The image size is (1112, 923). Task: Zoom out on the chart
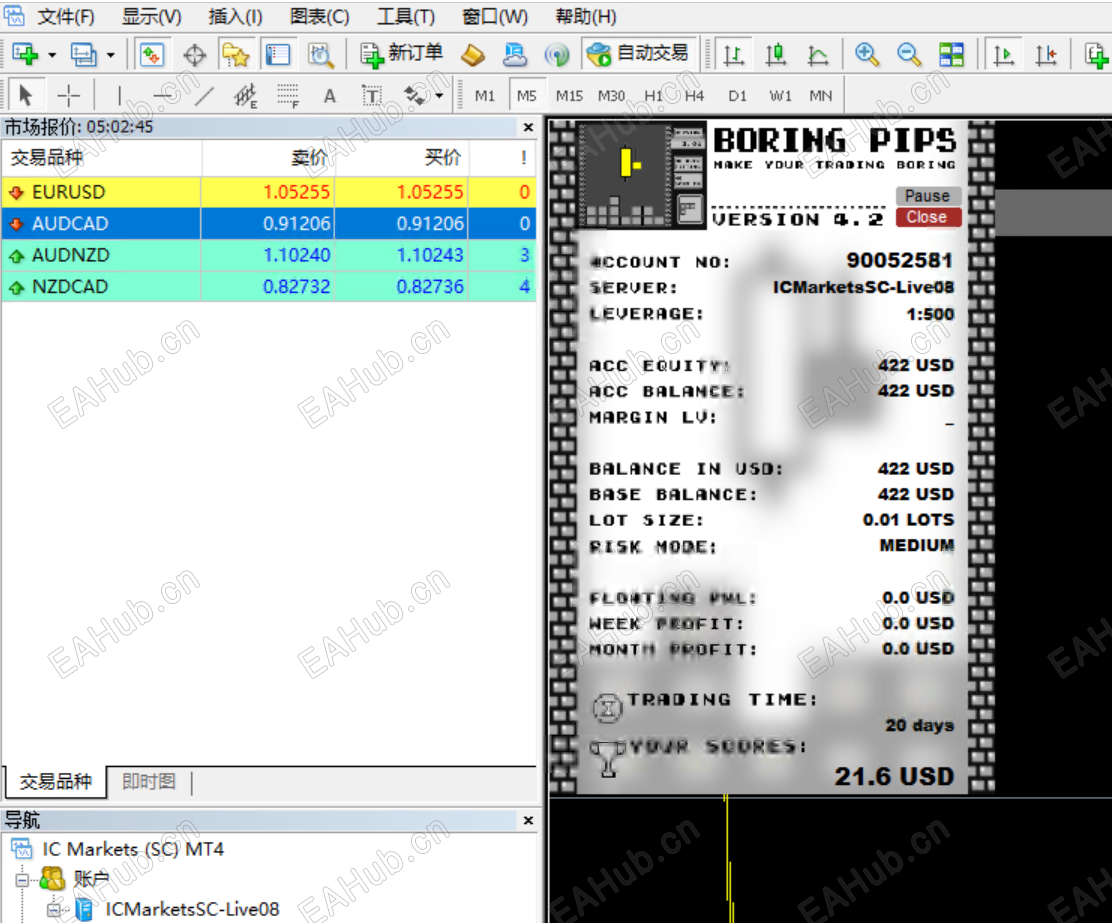[908, 55]
